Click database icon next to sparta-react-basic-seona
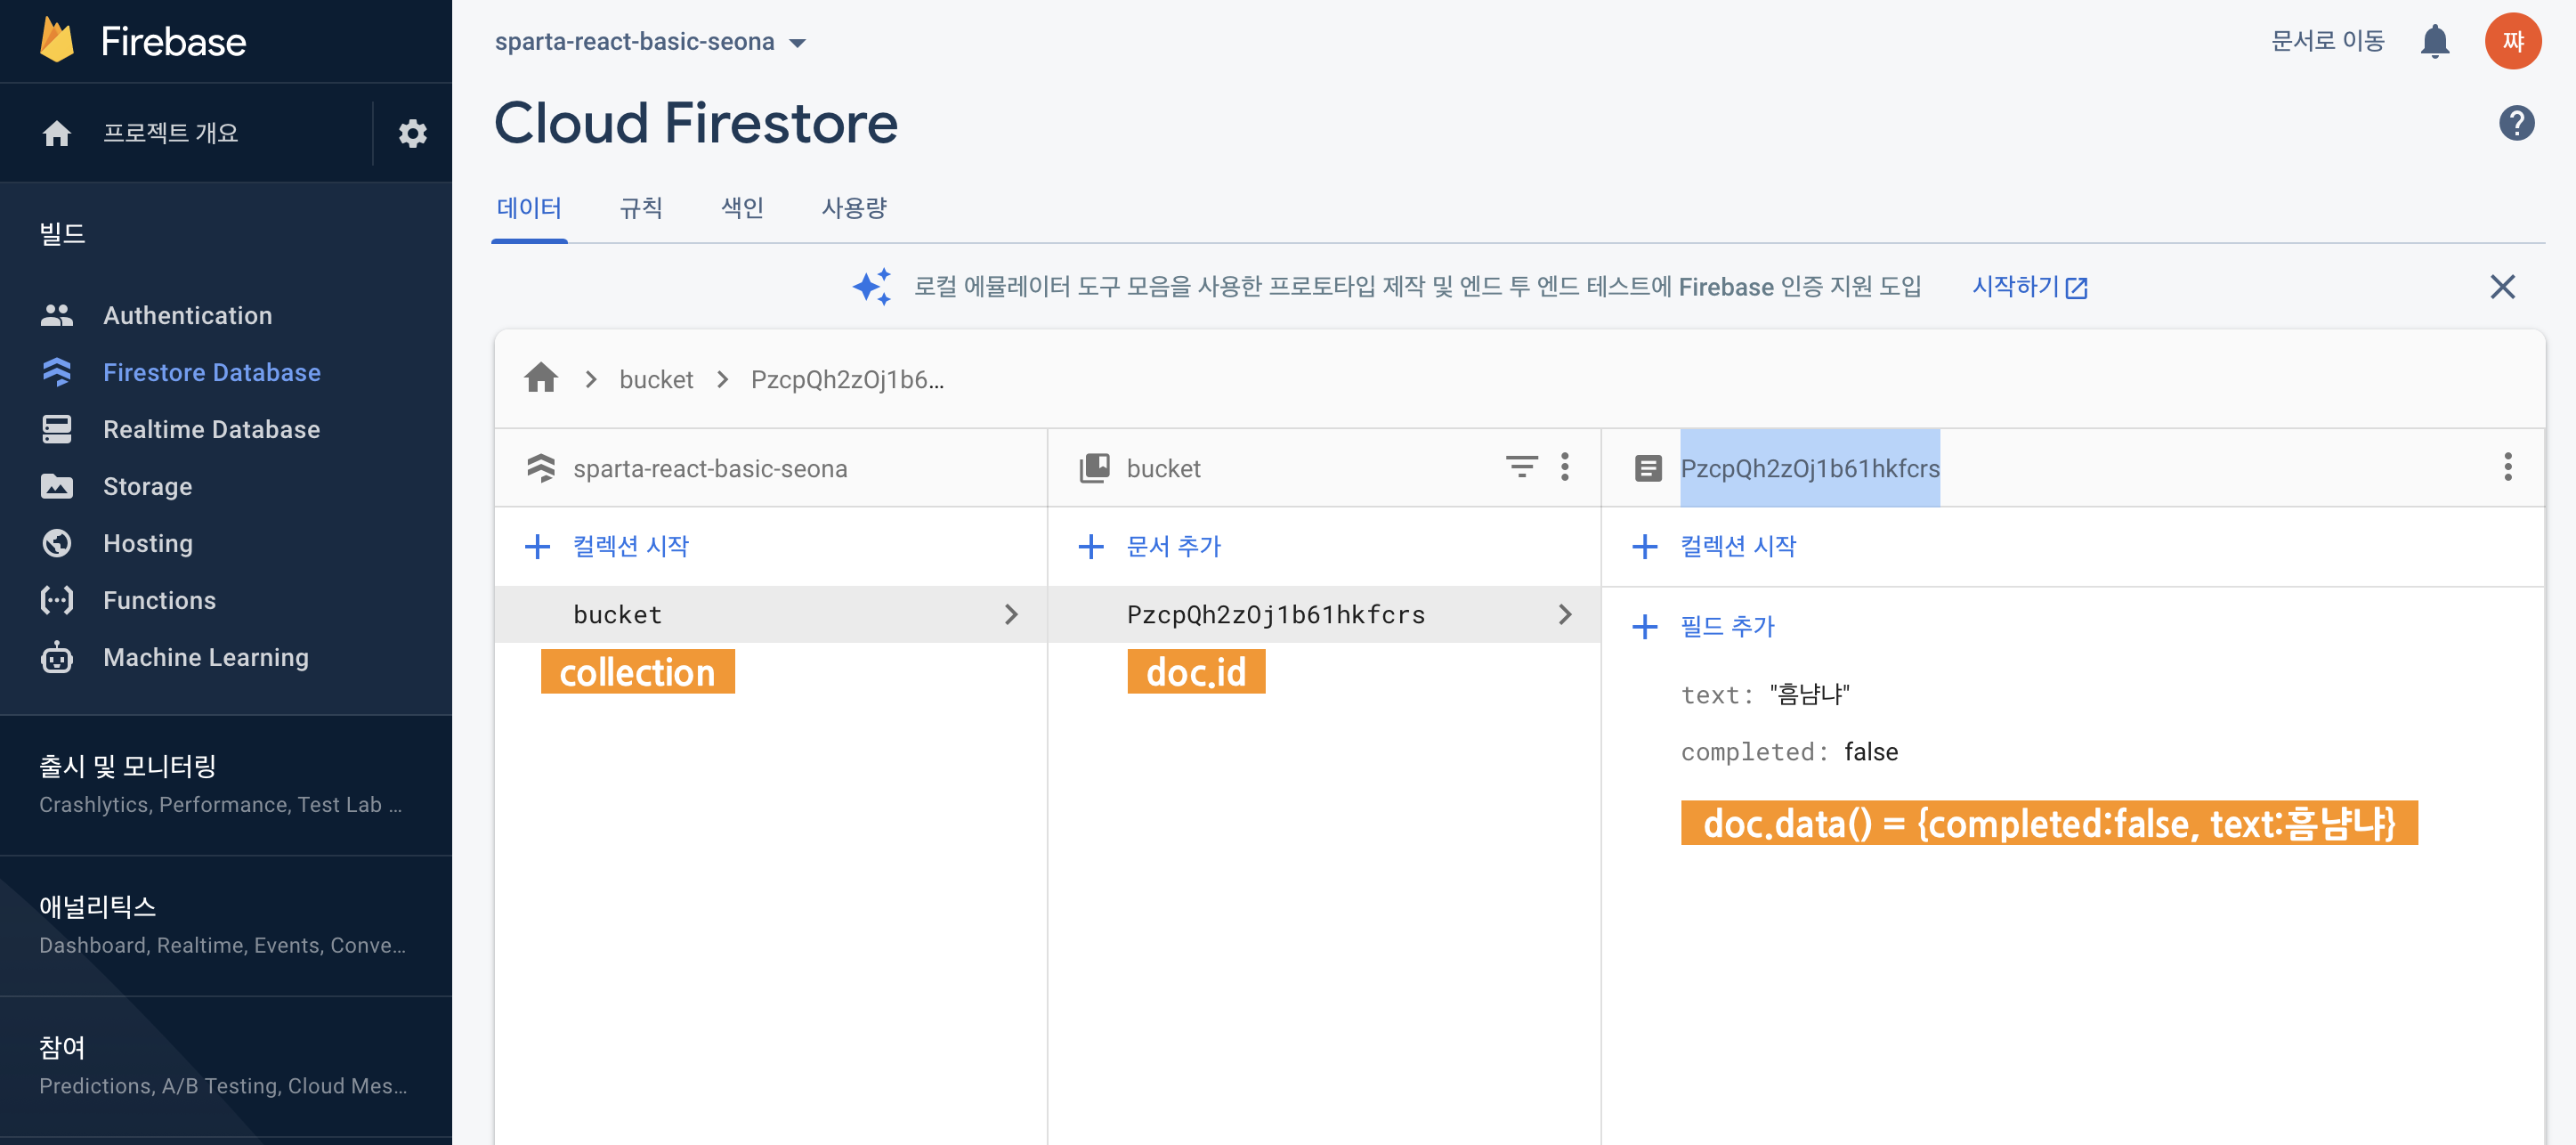This screenshot has width=2576, height=1145. 541,468
